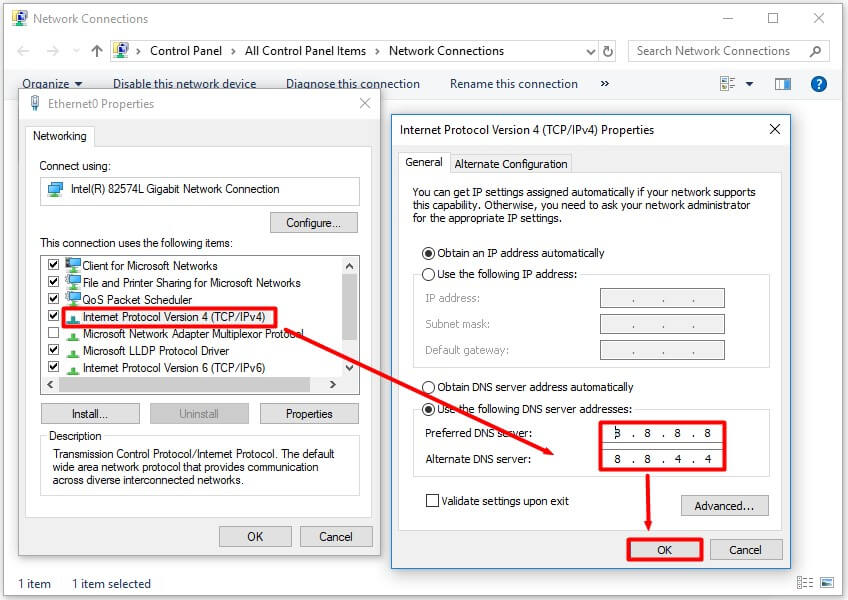Click the Microsoft LLDP Protocol Driver icon

[72, 352]
